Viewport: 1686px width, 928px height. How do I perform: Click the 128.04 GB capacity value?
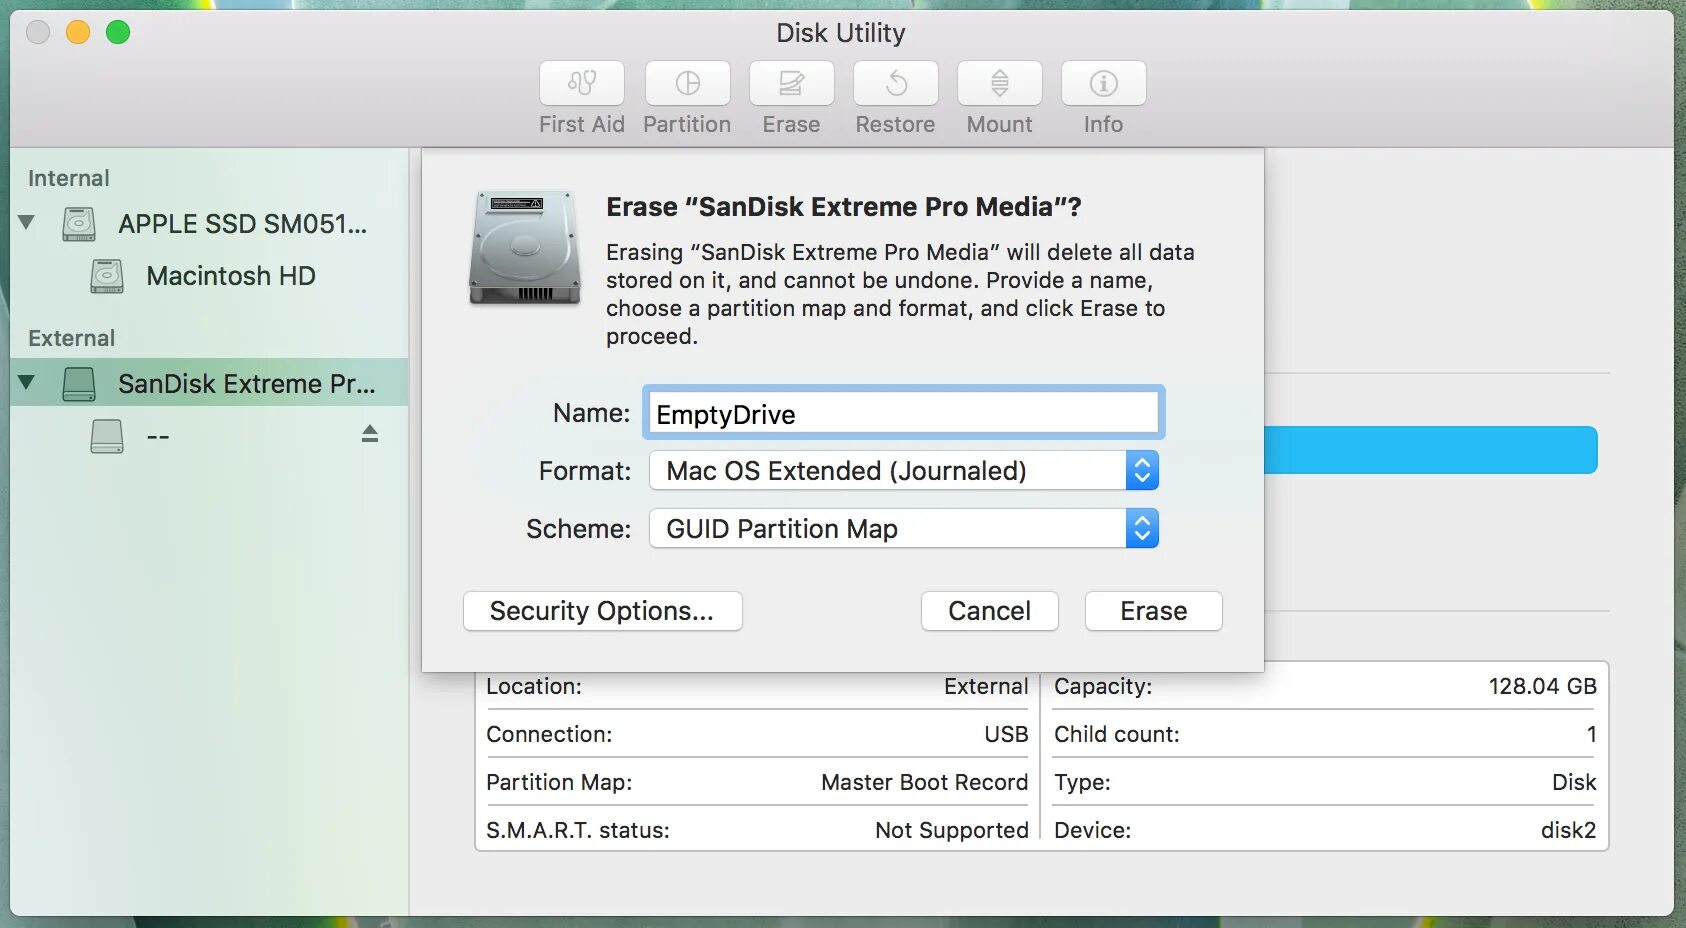[x=1543, y=686]
